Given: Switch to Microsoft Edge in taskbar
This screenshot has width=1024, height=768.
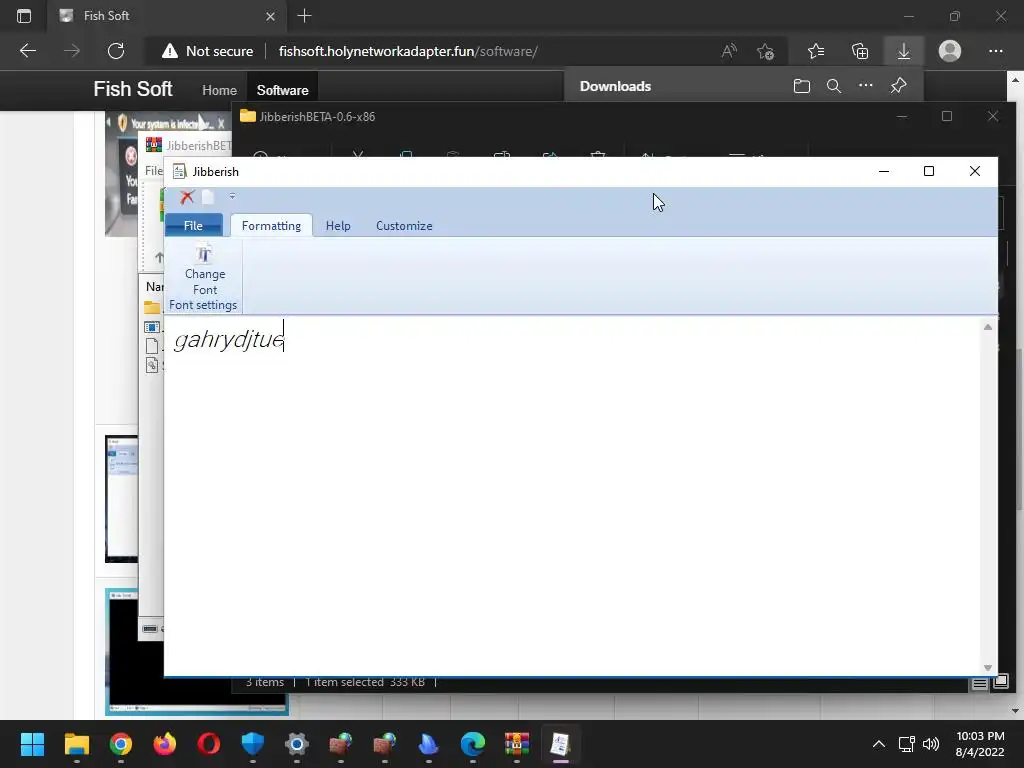Looking at the screenshot, I should (473, 744).
